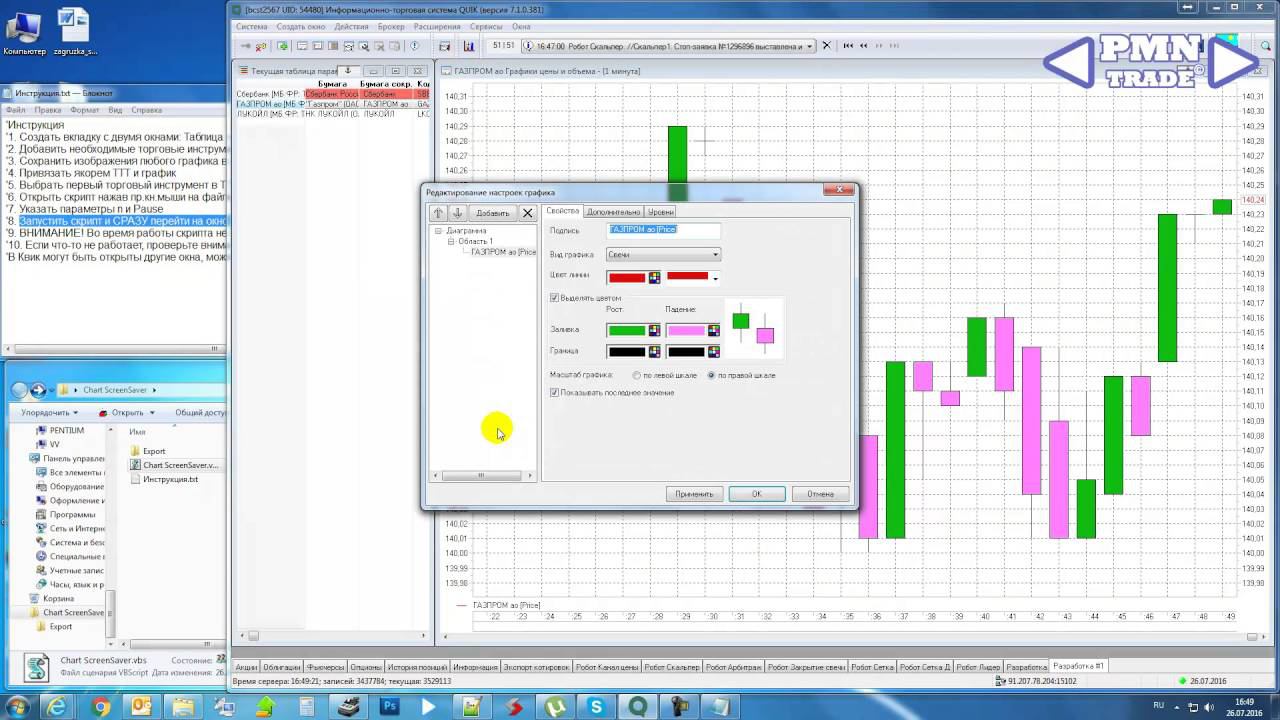This screenshot has height=720, width=1280.
Task: Open the Брокер menu in QUIK
Action: pos(392,26)
